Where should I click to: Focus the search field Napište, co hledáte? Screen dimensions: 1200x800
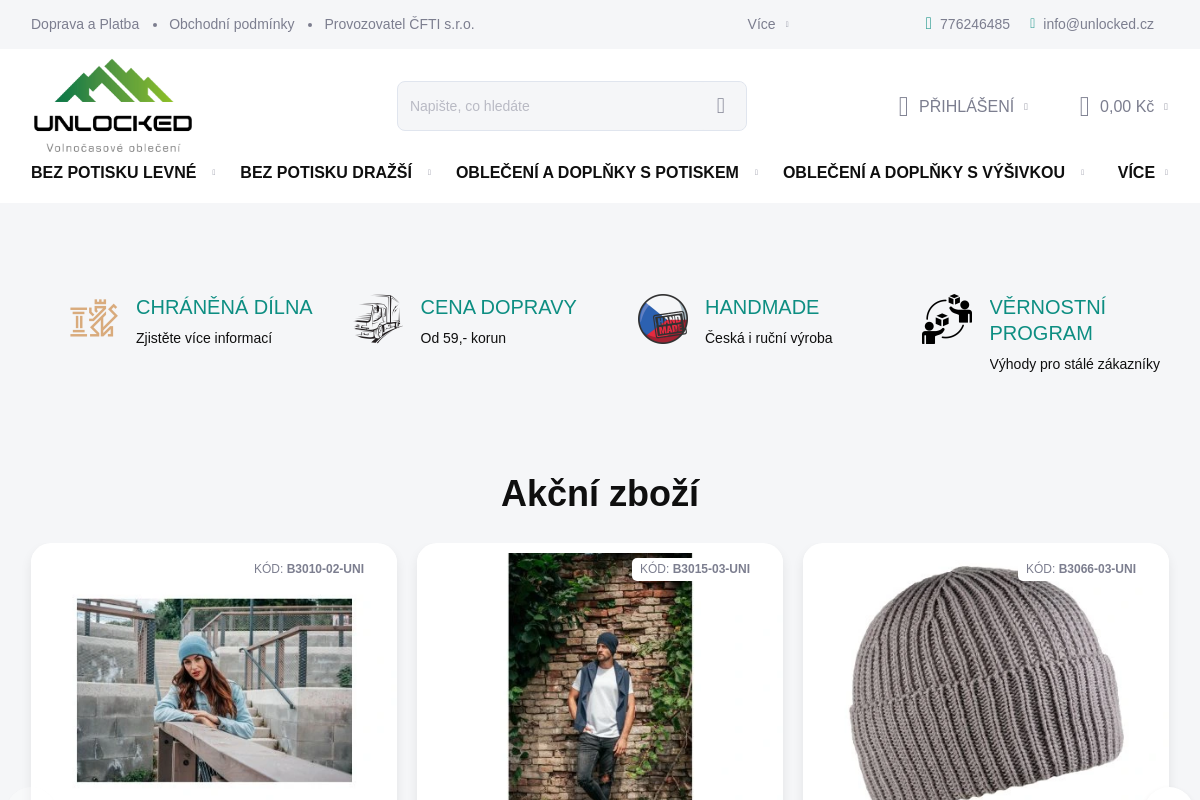click(x=550, y=106)
